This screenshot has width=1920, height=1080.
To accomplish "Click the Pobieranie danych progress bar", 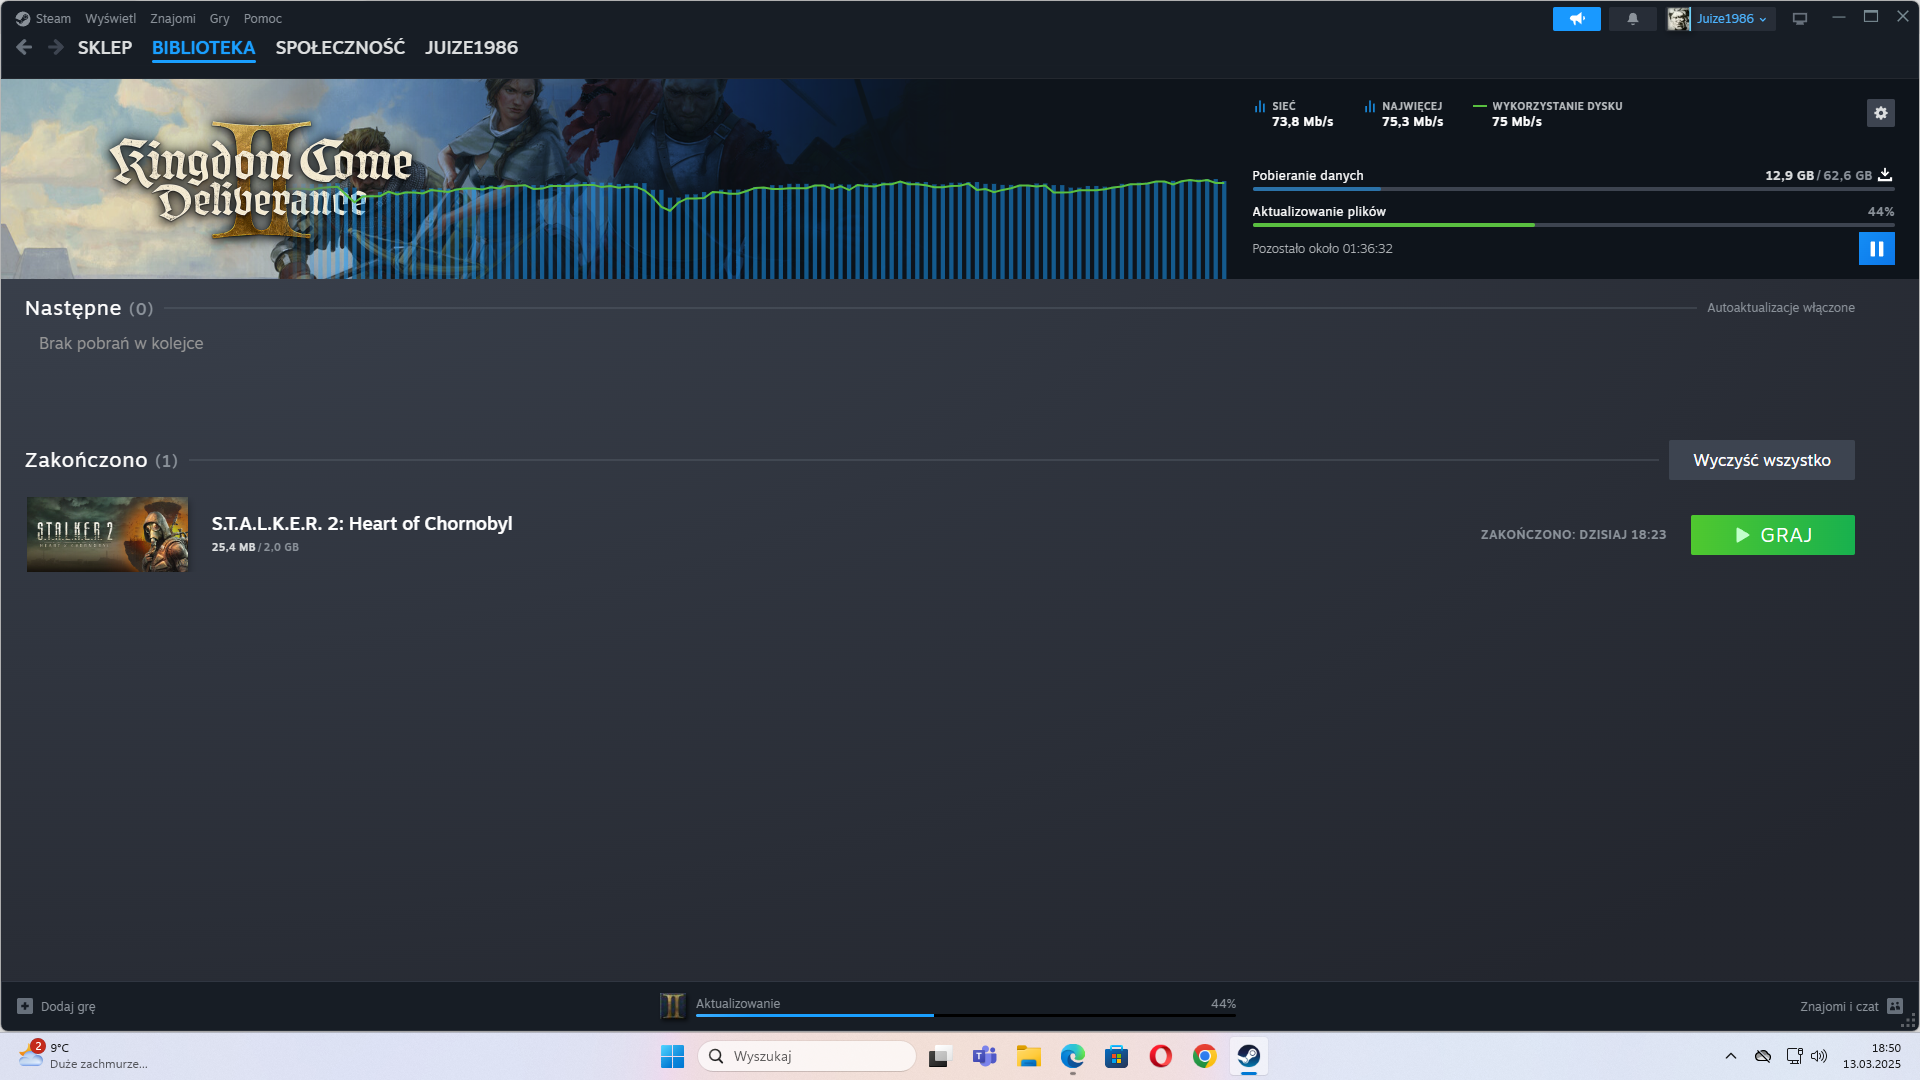I will 1573,189.
